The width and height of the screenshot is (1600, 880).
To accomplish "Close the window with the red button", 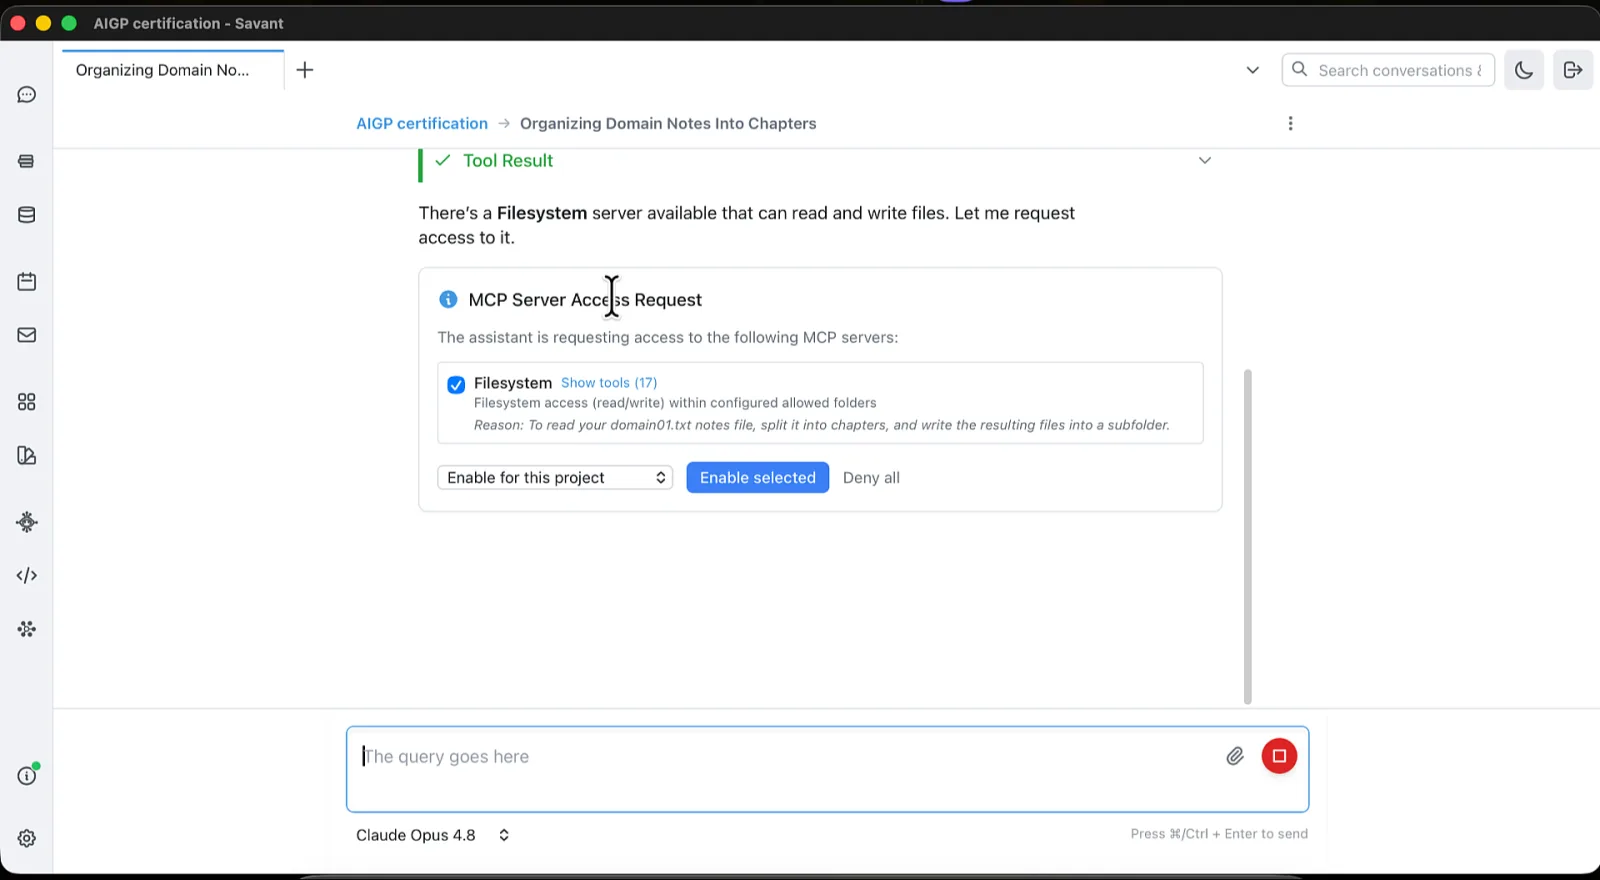I will point(18,23).
